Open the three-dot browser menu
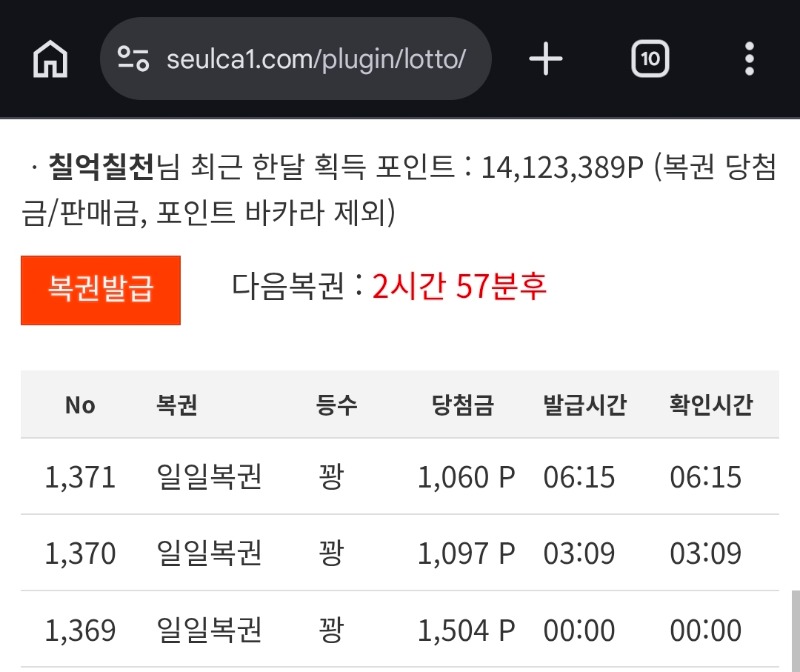The image size is (800, 672). (x=749, y=60)
